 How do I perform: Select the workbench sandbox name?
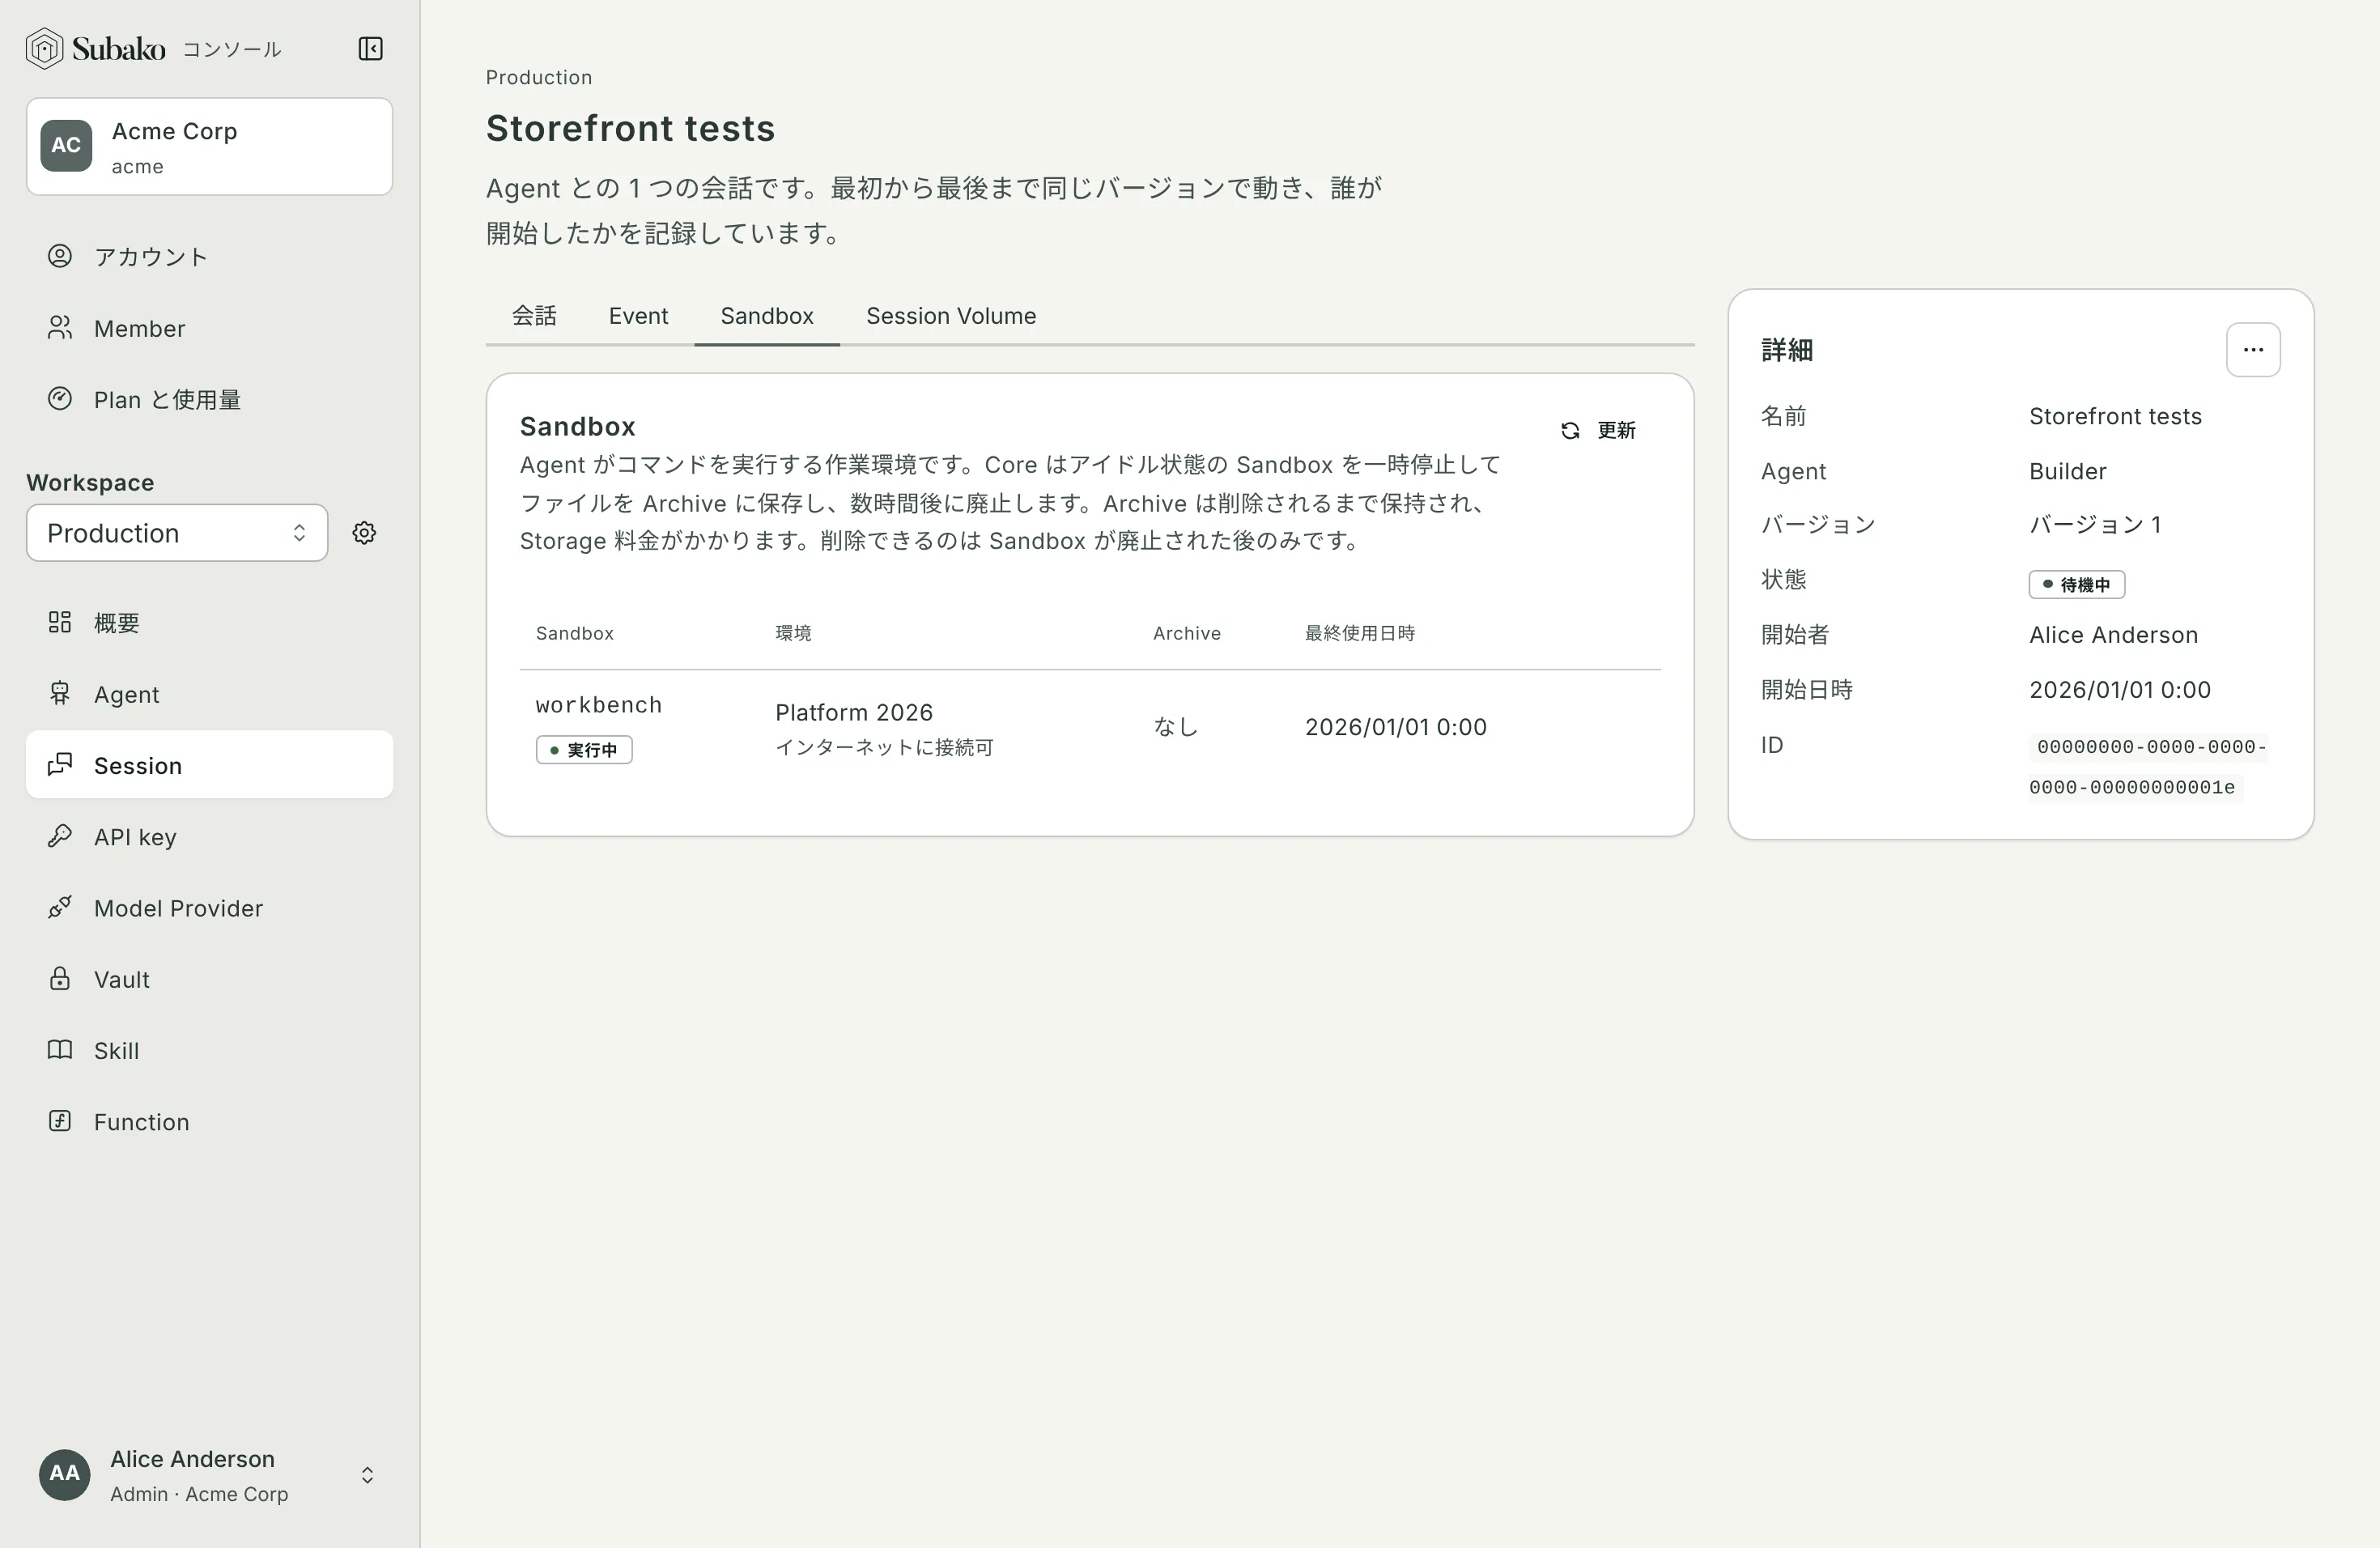pyautogui.click(x=599, y=705)
